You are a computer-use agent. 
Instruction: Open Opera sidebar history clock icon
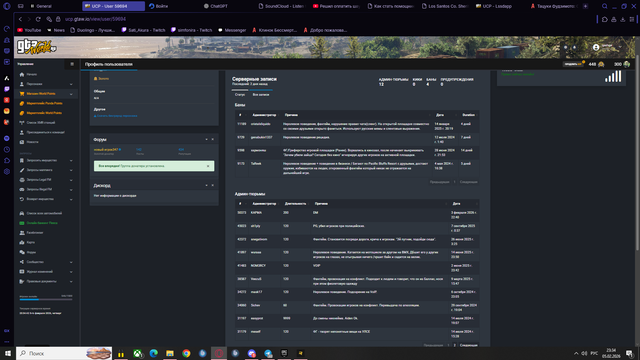tap(7, 150)
